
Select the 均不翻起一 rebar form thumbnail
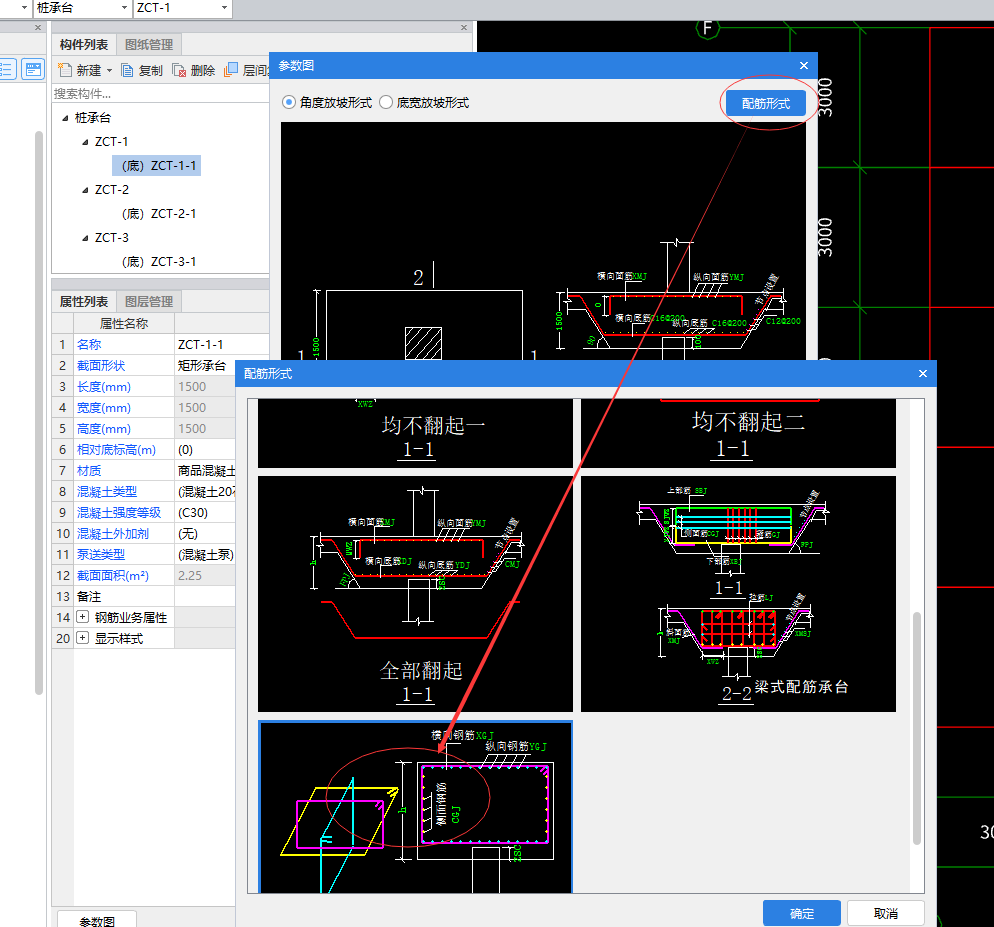pos(415,433)
